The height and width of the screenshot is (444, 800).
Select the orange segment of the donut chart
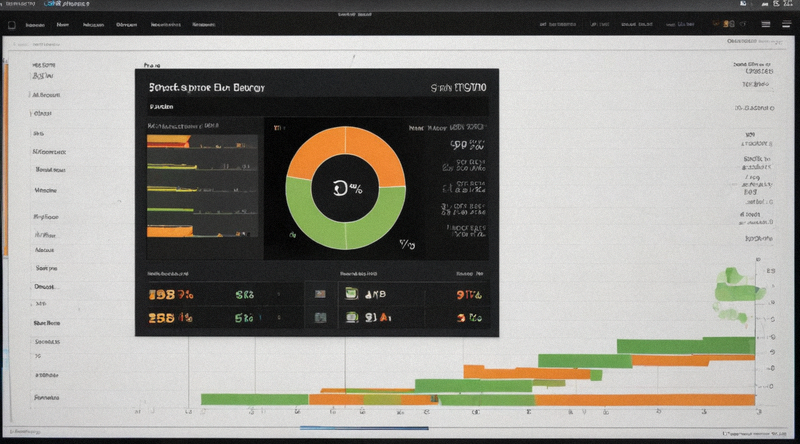[347, 153]
